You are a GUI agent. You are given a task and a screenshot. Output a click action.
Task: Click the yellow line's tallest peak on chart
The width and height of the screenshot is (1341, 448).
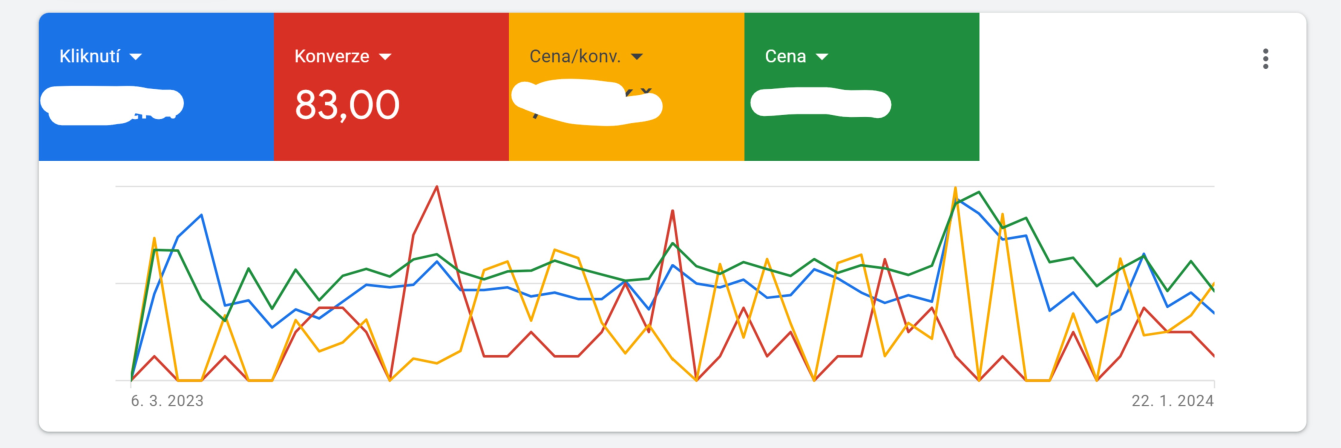tap(956, 188)
